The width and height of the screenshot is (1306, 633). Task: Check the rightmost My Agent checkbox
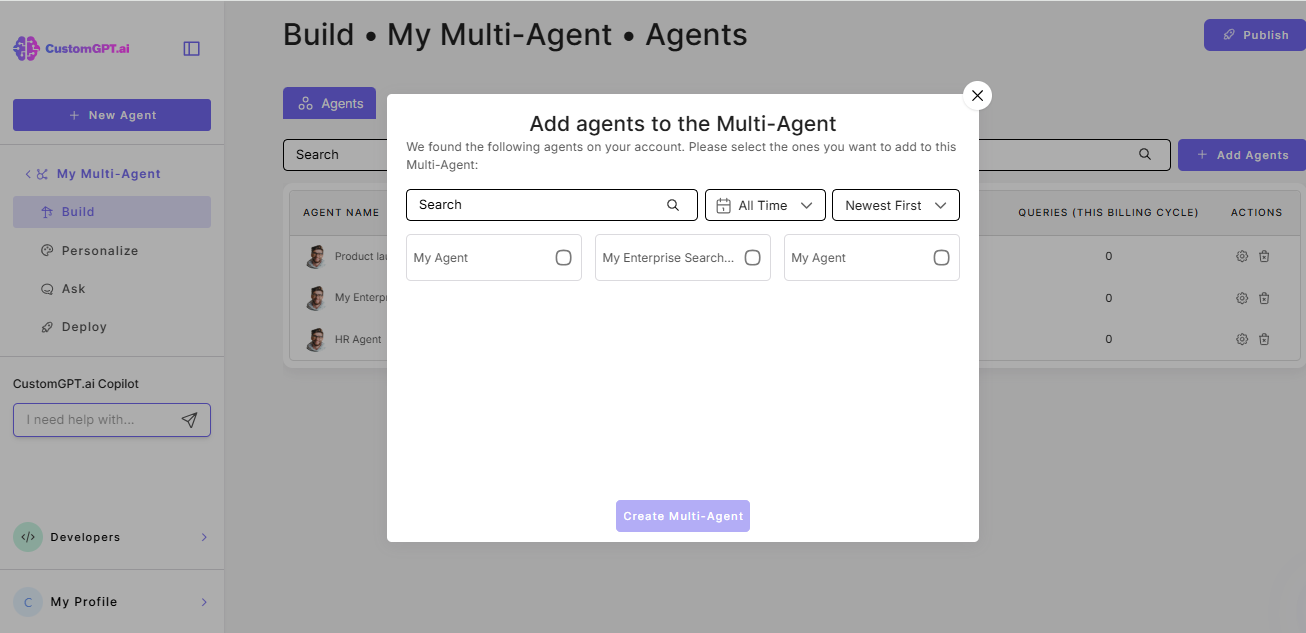[941, 257]
